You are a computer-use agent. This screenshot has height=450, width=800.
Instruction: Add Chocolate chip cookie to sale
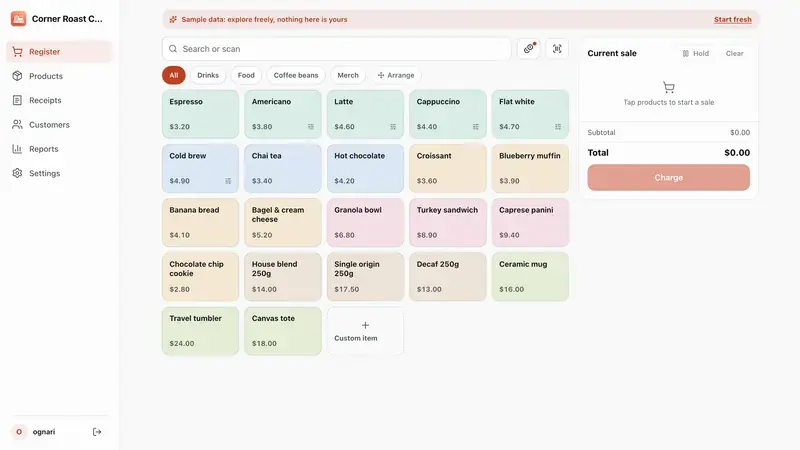(201, 277)
